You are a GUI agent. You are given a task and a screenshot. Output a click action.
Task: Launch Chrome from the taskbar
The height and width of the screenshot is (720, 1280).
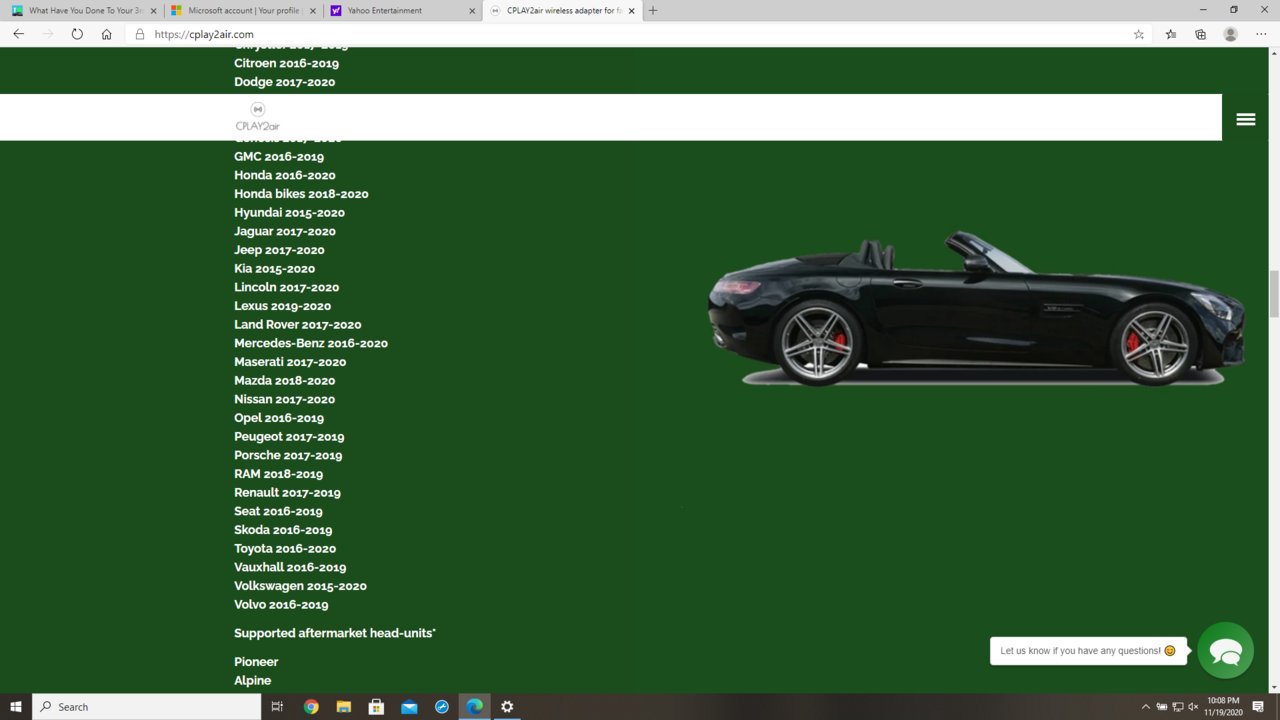311,706
